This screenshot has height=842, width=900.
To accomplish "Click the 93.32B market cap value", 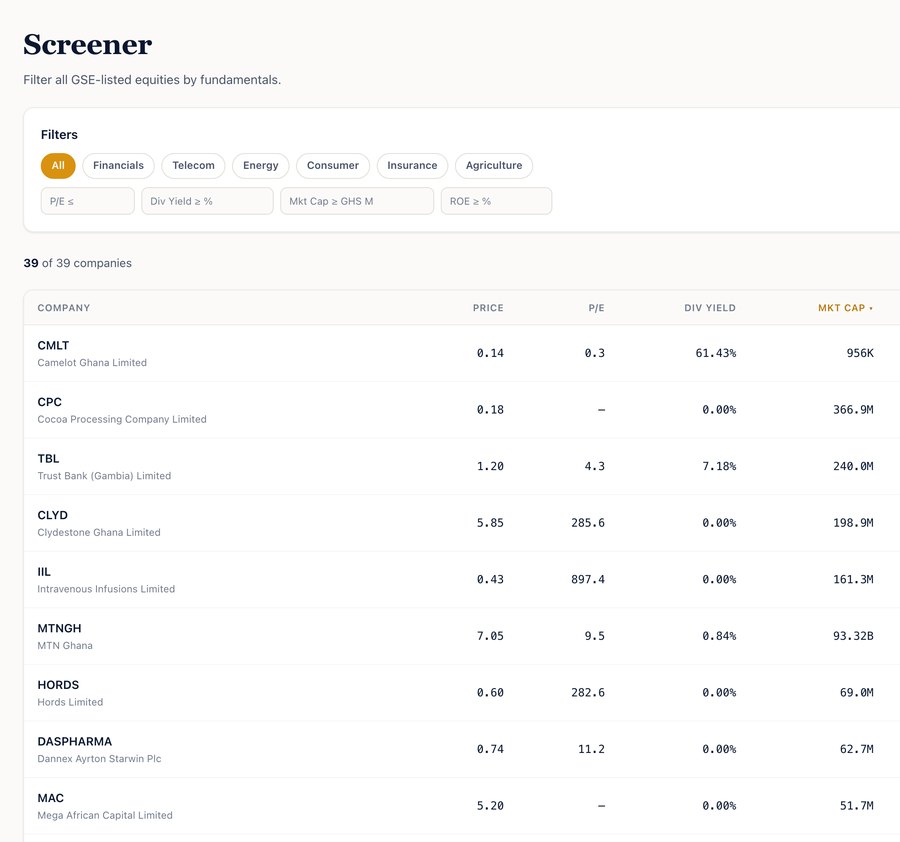I will tap(853, 636).
